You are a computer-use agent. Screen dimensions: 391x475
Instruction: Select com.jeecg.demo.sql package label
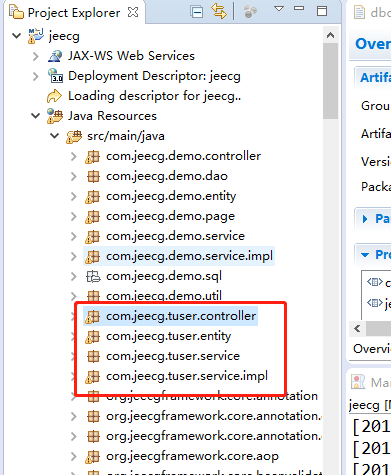tap(164, 276)
